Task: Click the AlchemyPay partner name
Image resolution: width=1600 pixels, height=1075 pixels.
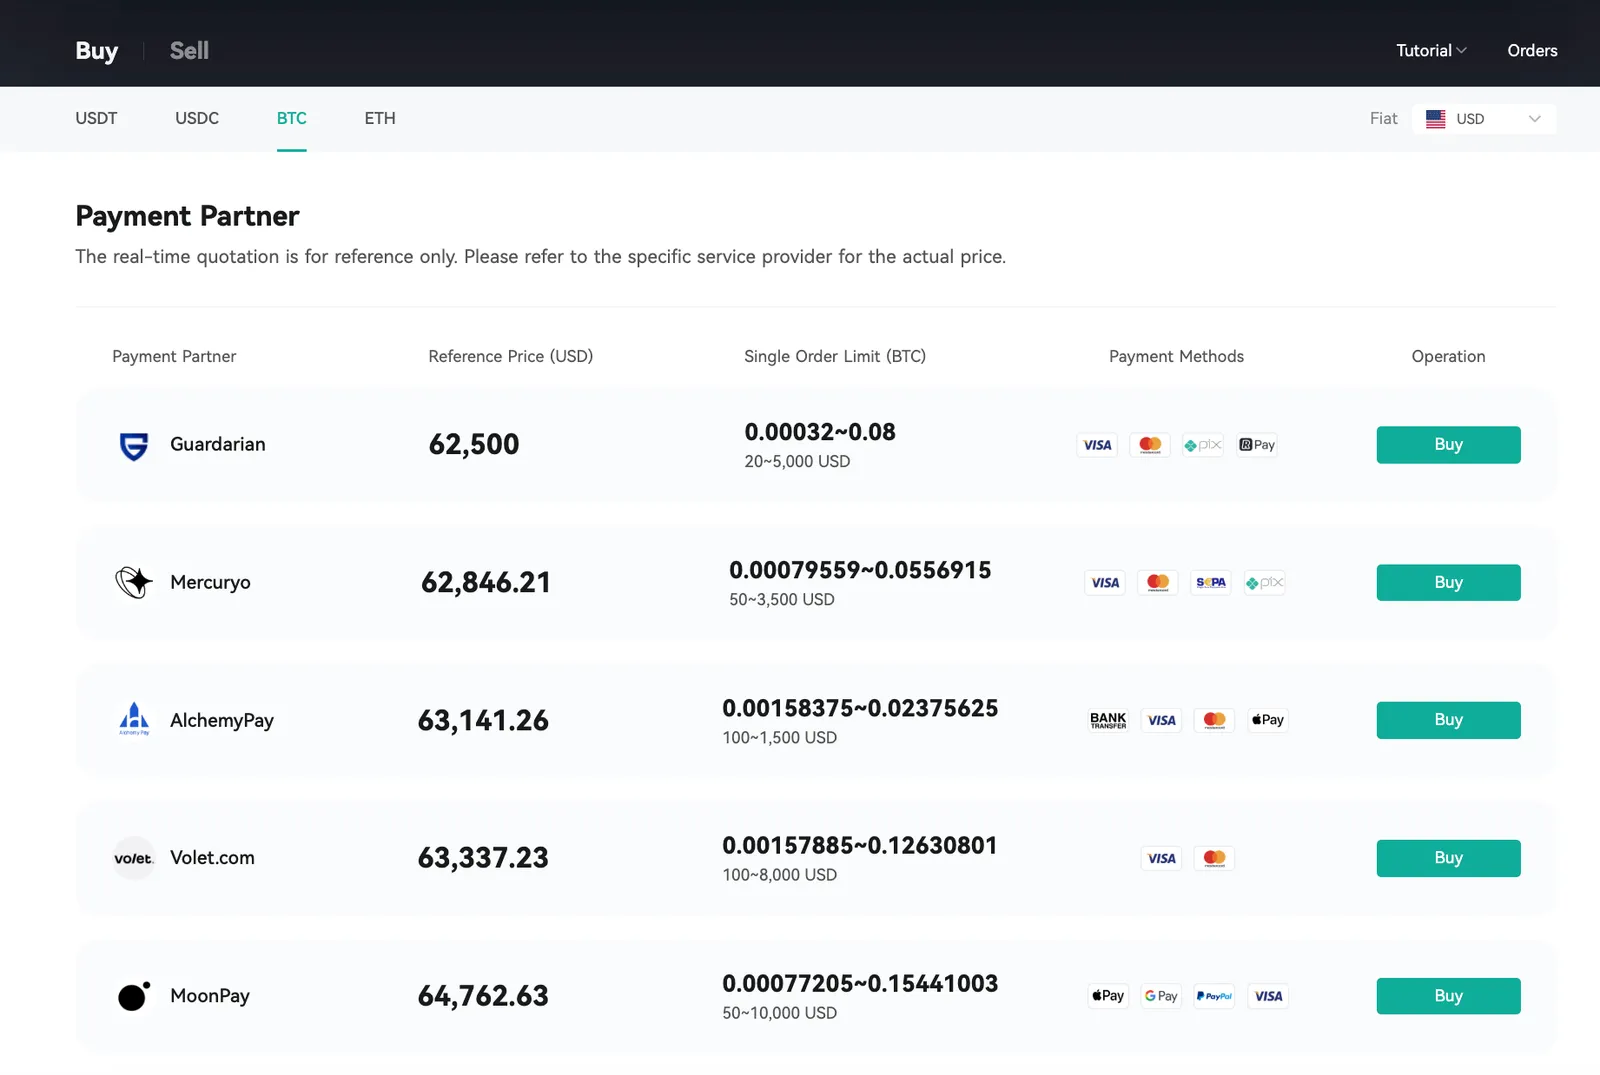Action: [222, 720]
